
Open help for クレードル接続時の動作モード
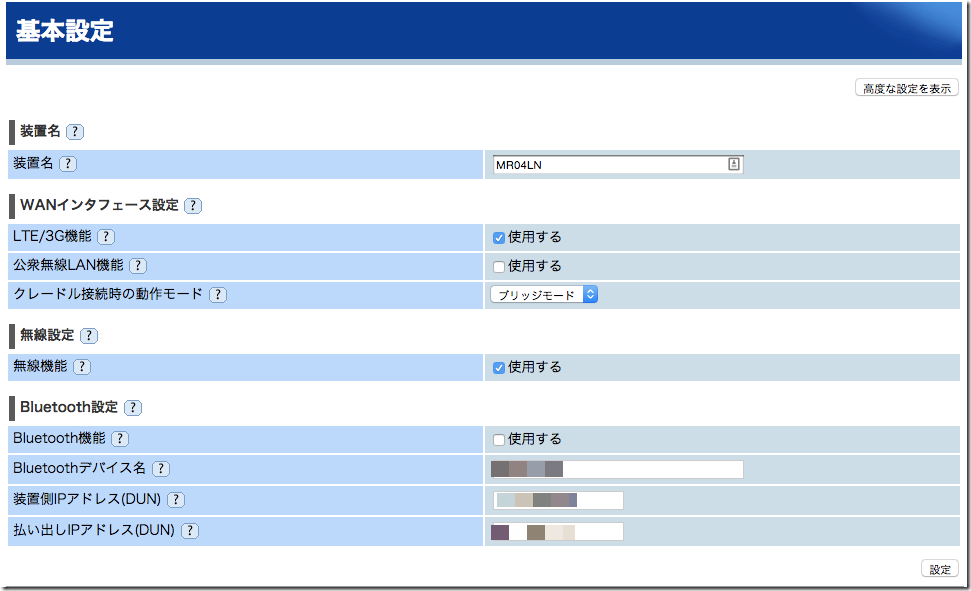217,295
